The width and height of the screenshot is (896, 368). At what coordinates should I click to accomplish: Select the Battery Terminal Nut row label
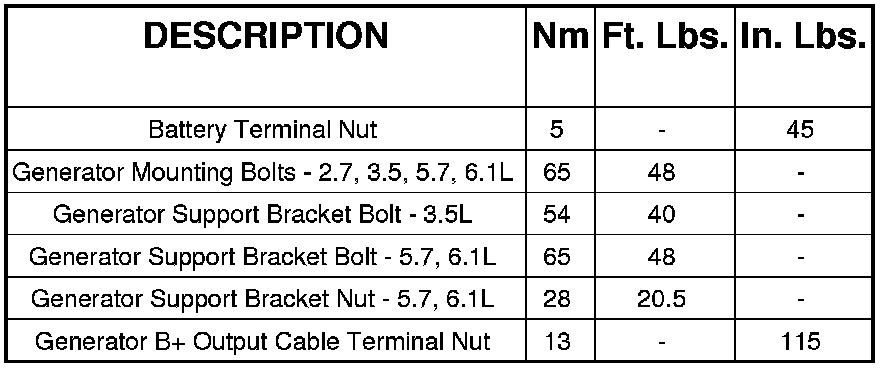pyautogui.click(x=263, y=130)
